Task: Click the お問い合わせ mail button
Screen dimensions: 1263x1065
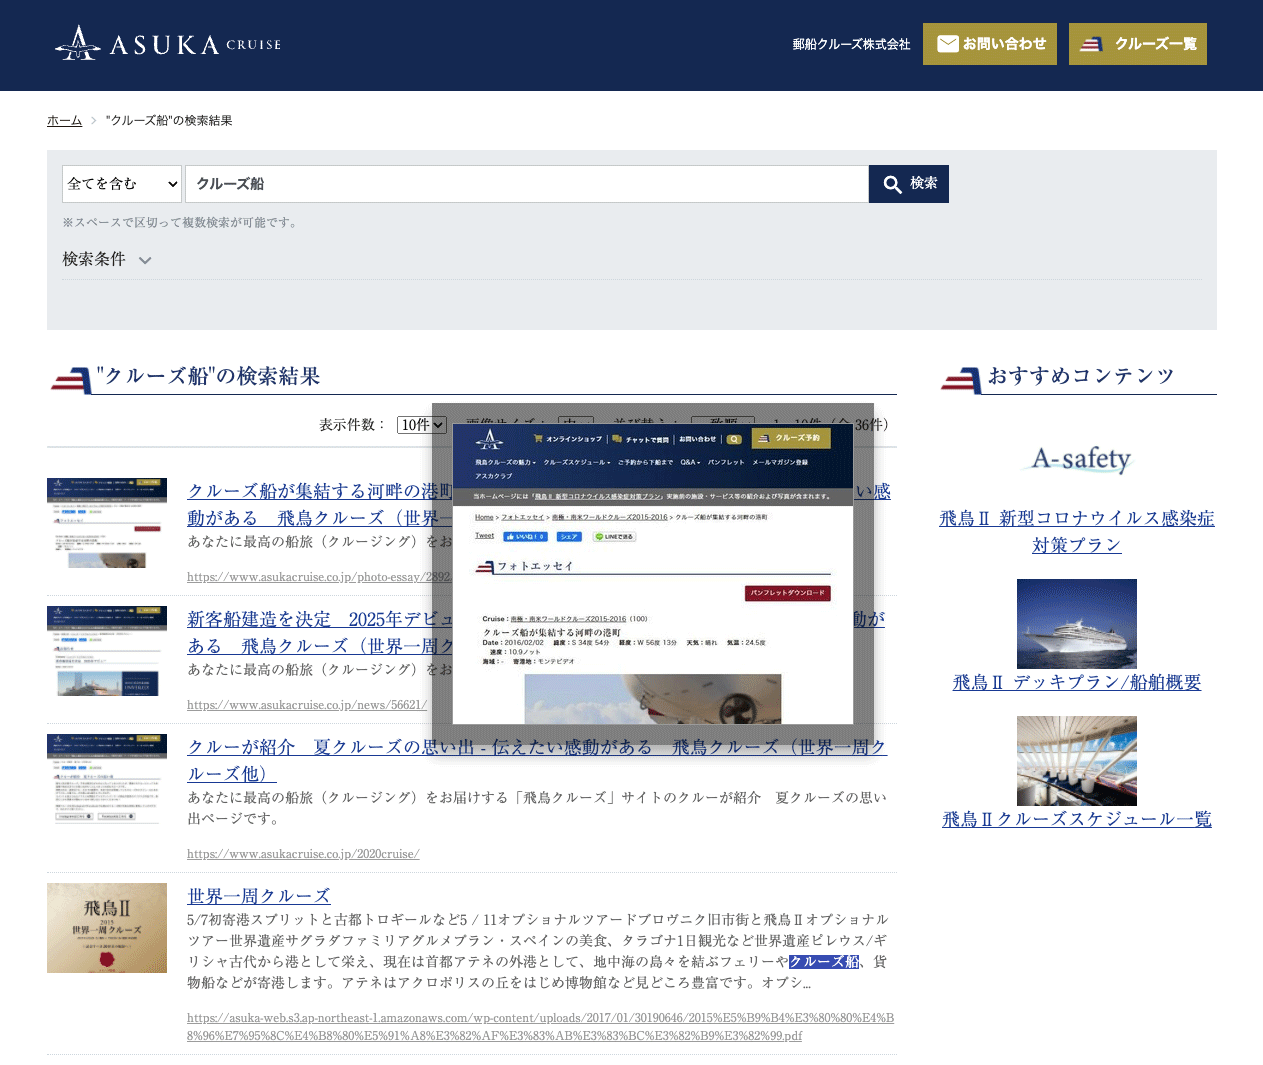Action: click(x=989, y=44)
